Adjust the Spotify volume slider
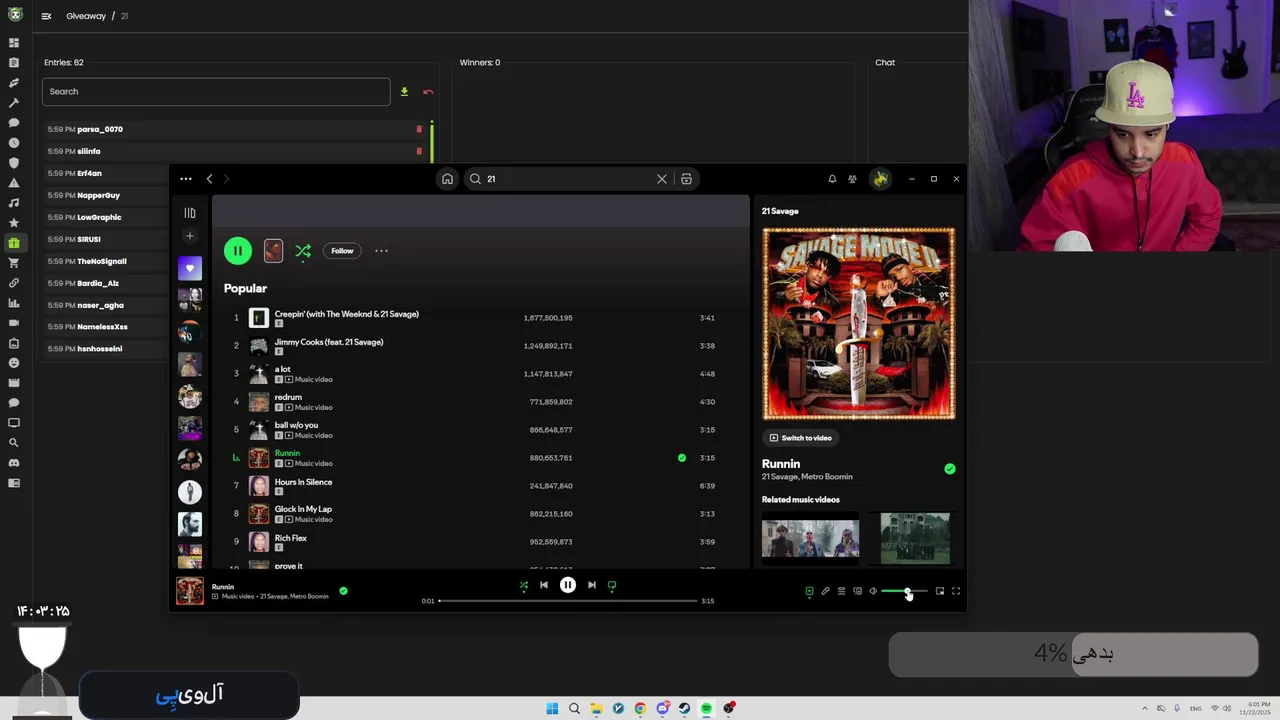1280x720 pixels. (905, 591)
